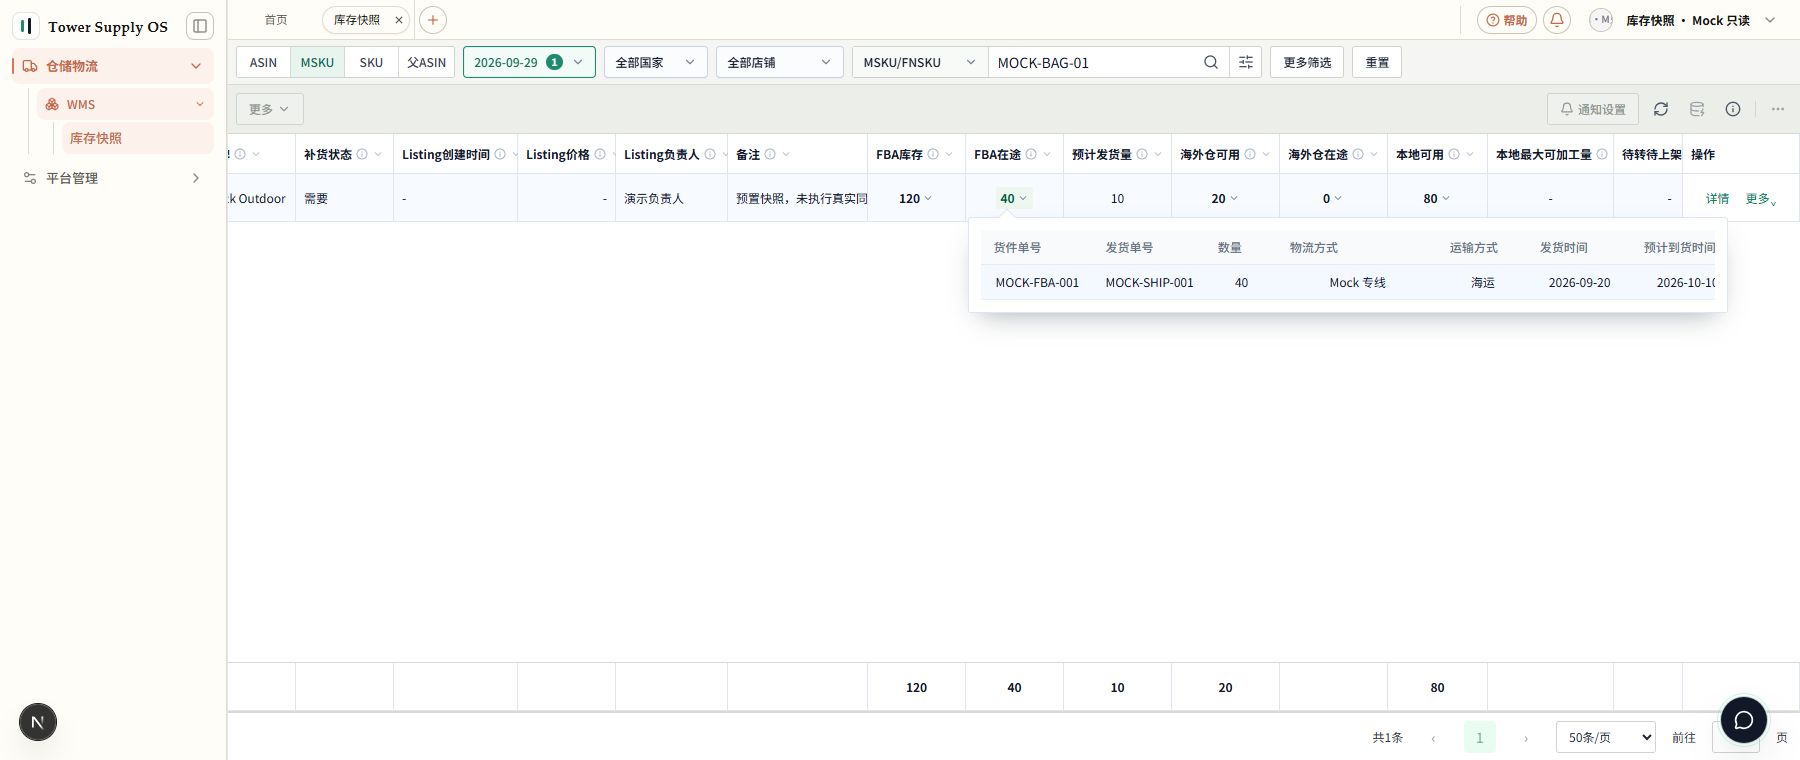Select the MSKU dimension
Screen dimensions: 1800x760
click(317, 62)
